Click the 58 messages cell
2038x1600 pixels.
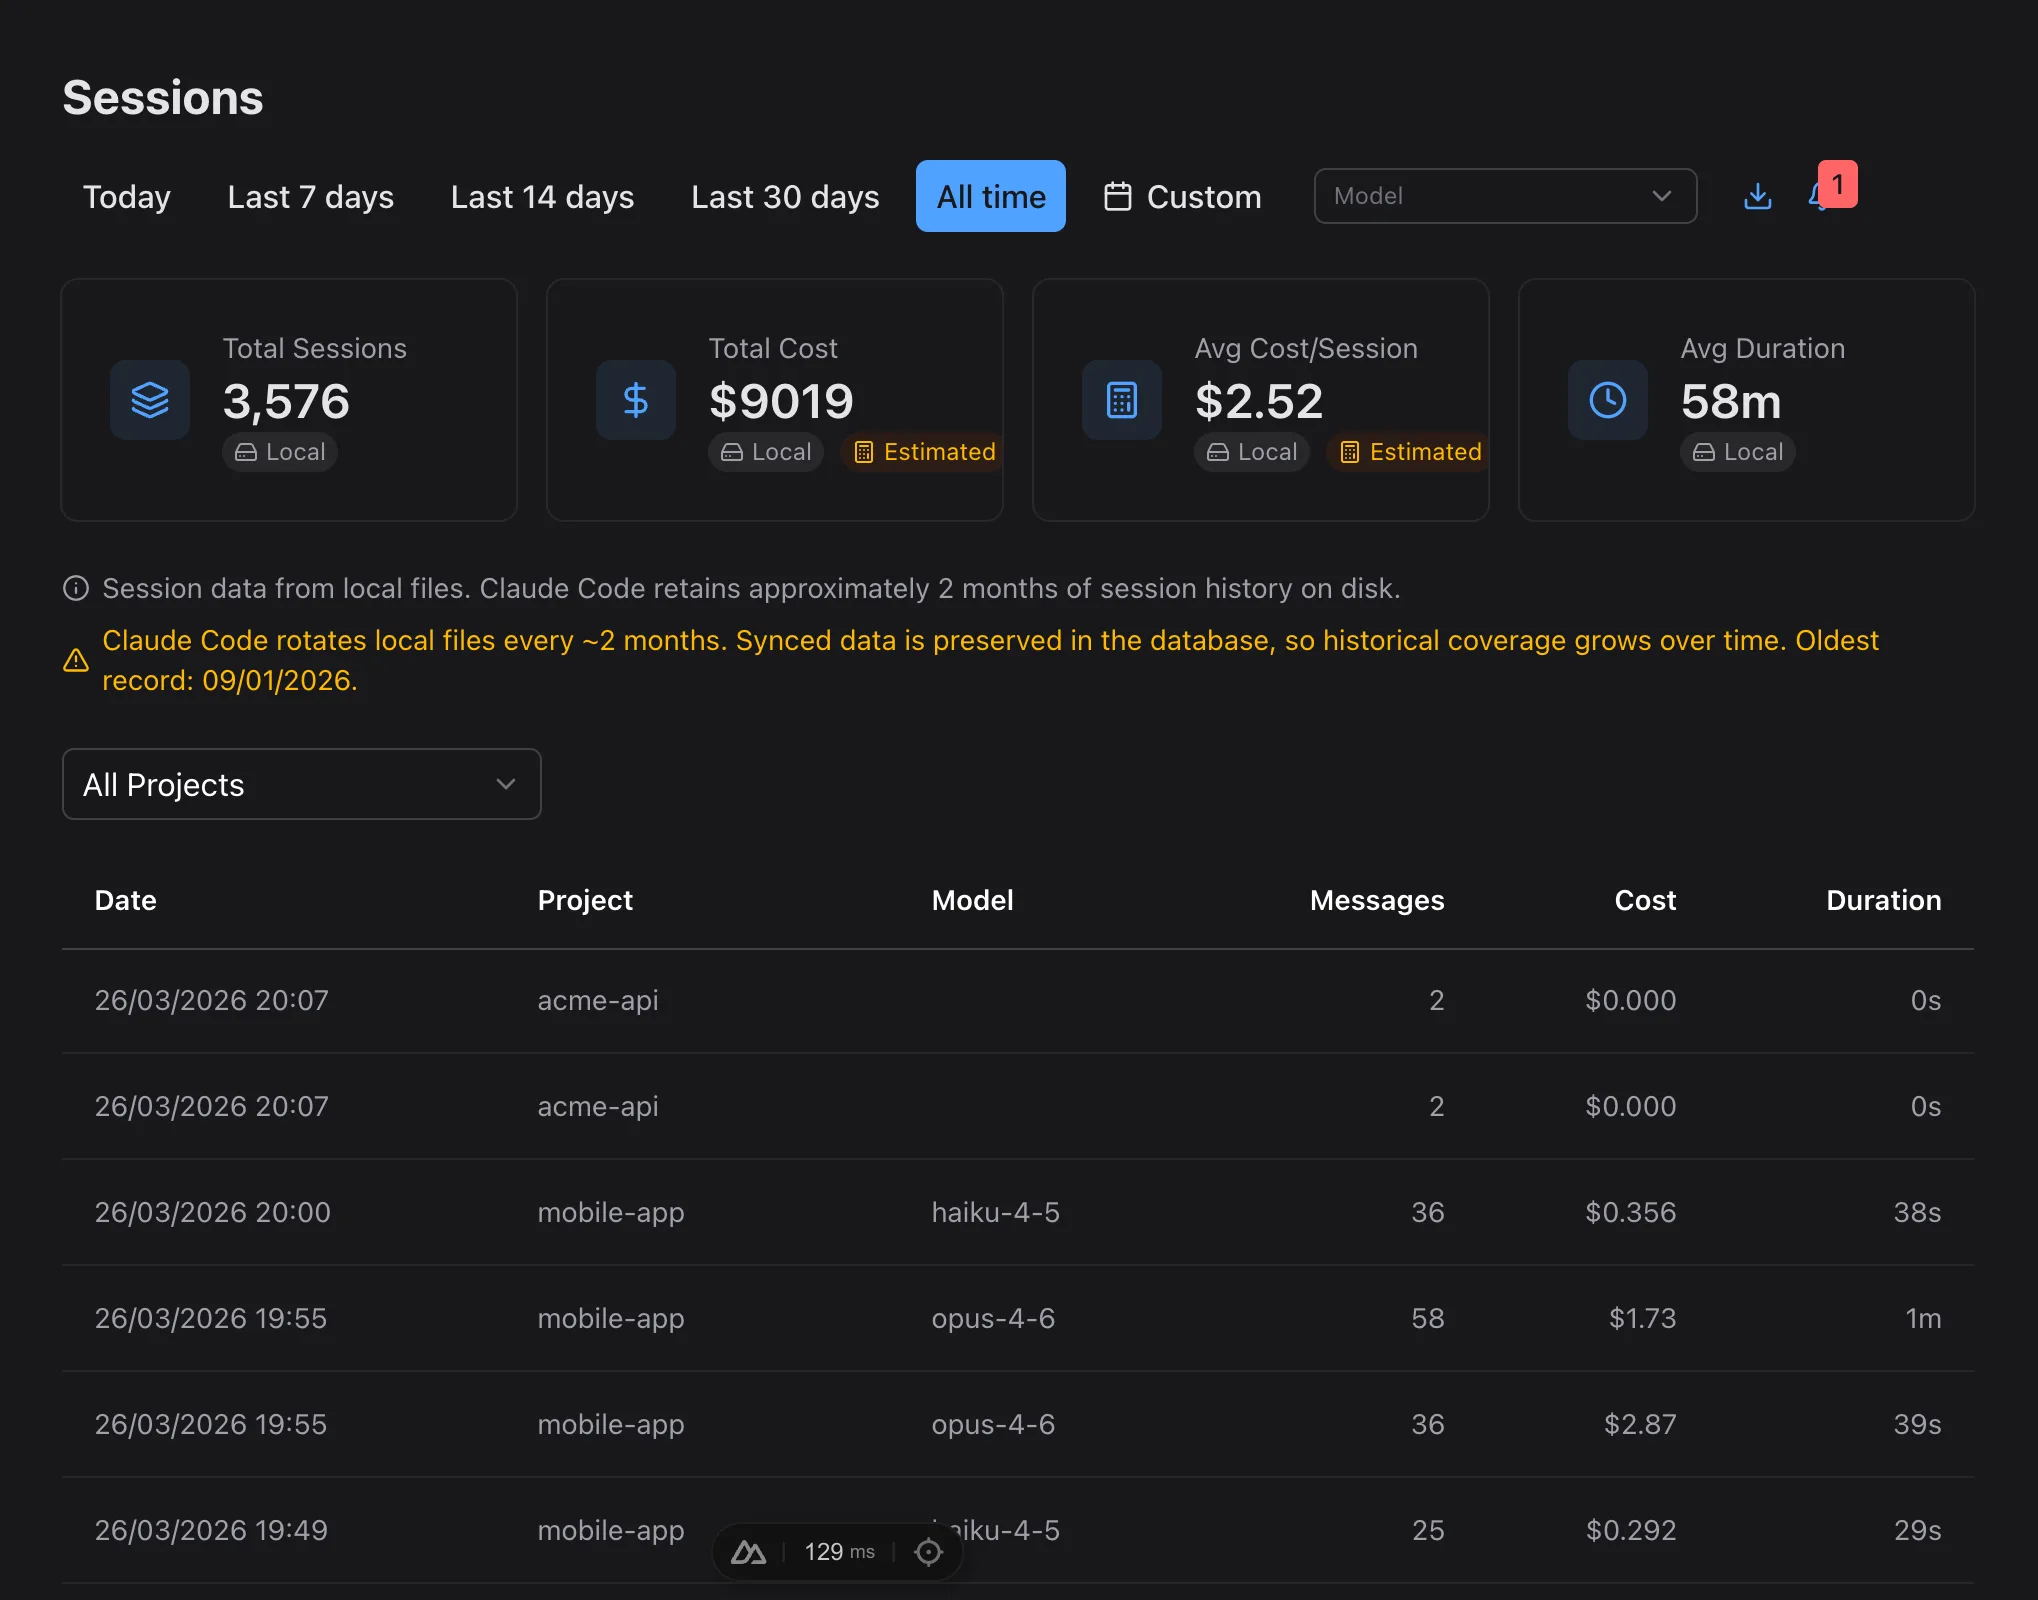[x=1427, y=1318]
